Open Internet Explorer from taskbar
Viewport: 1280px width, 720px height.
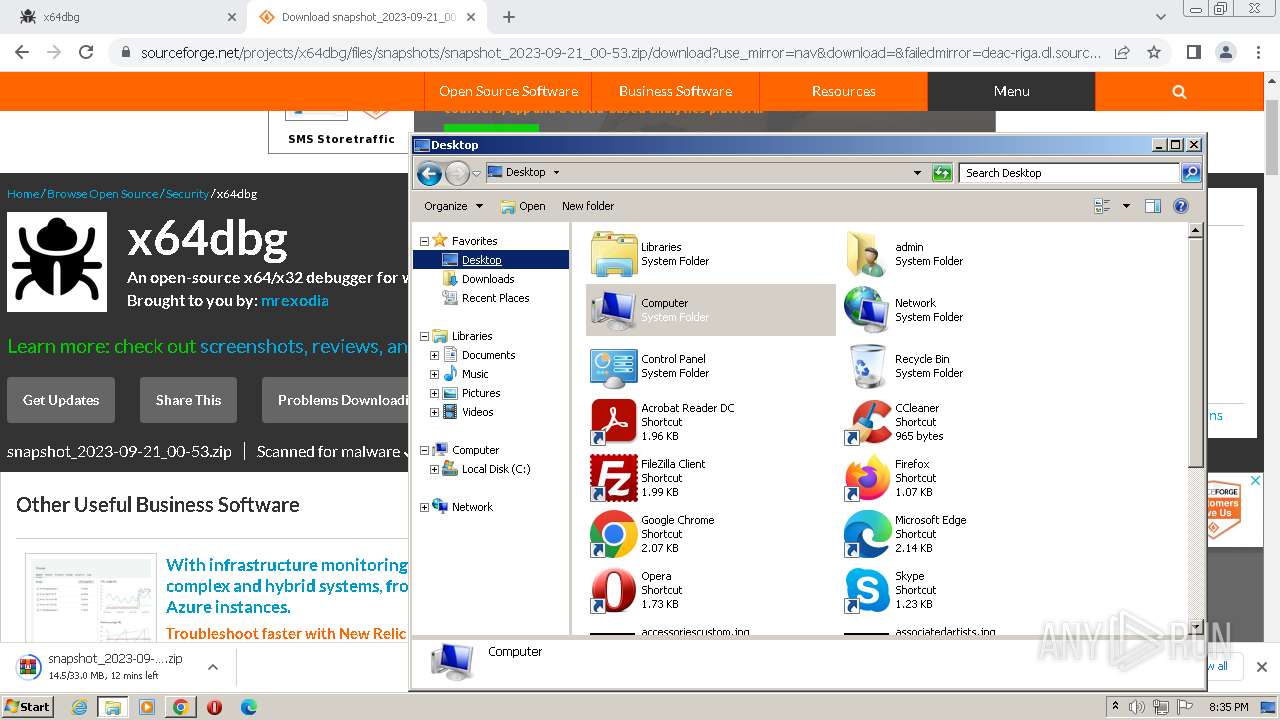pyautogui.click(x=79, y=707)
